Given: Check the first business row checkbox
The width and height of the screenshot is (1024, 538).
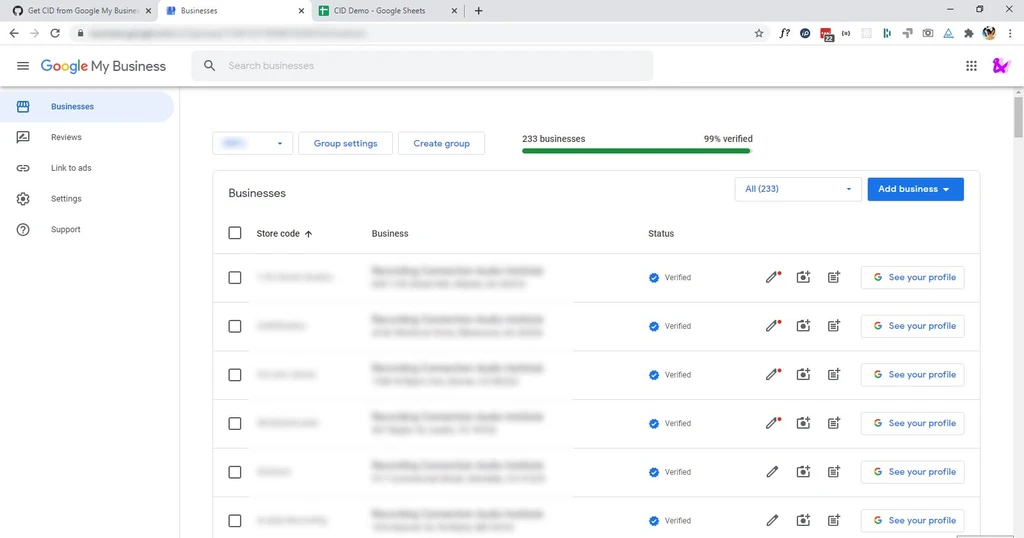Looking at the screenshot, I should 234,277.
